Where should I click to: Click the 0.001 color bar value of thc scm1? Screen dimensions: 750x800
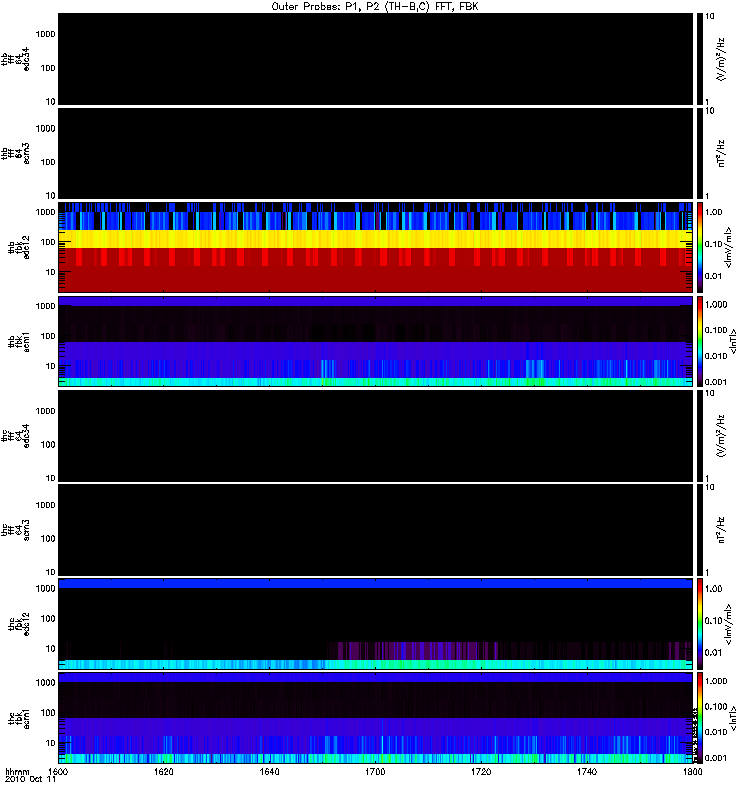tap(716, 758)
